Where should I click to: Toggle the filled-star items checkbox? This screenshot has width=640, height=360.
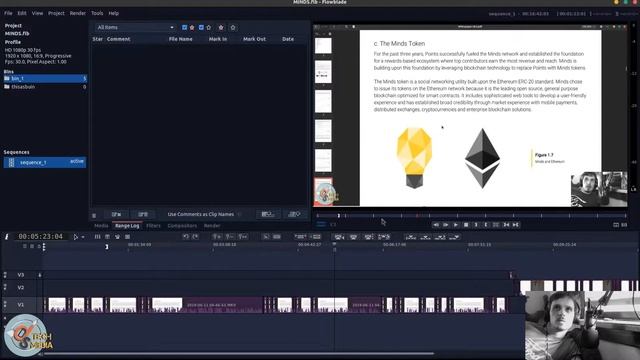184,27
